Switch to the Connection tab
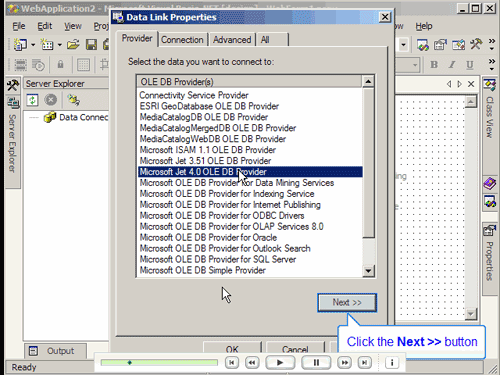 click(x=182, y=40)
